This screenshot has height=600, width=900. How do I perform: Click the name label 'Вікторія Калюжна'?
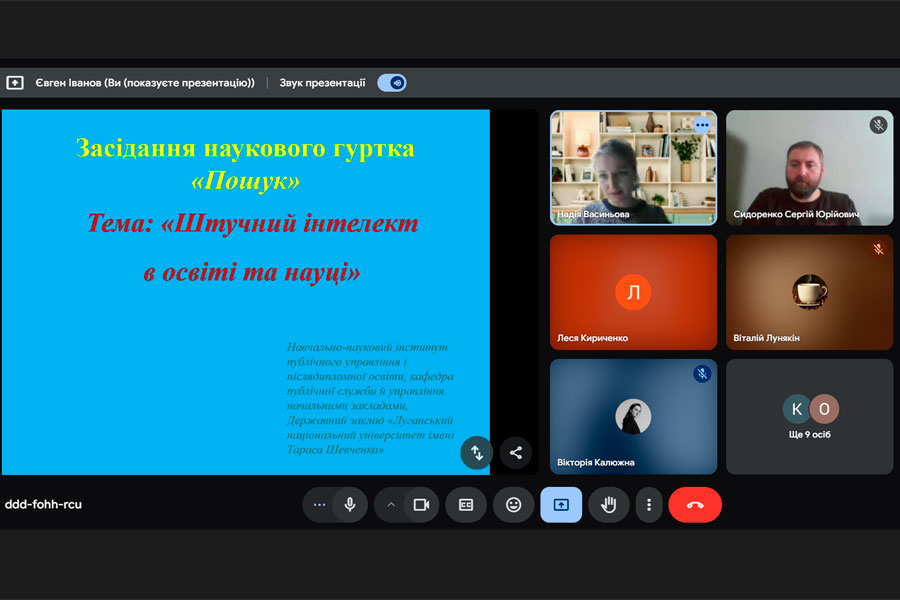596,462
